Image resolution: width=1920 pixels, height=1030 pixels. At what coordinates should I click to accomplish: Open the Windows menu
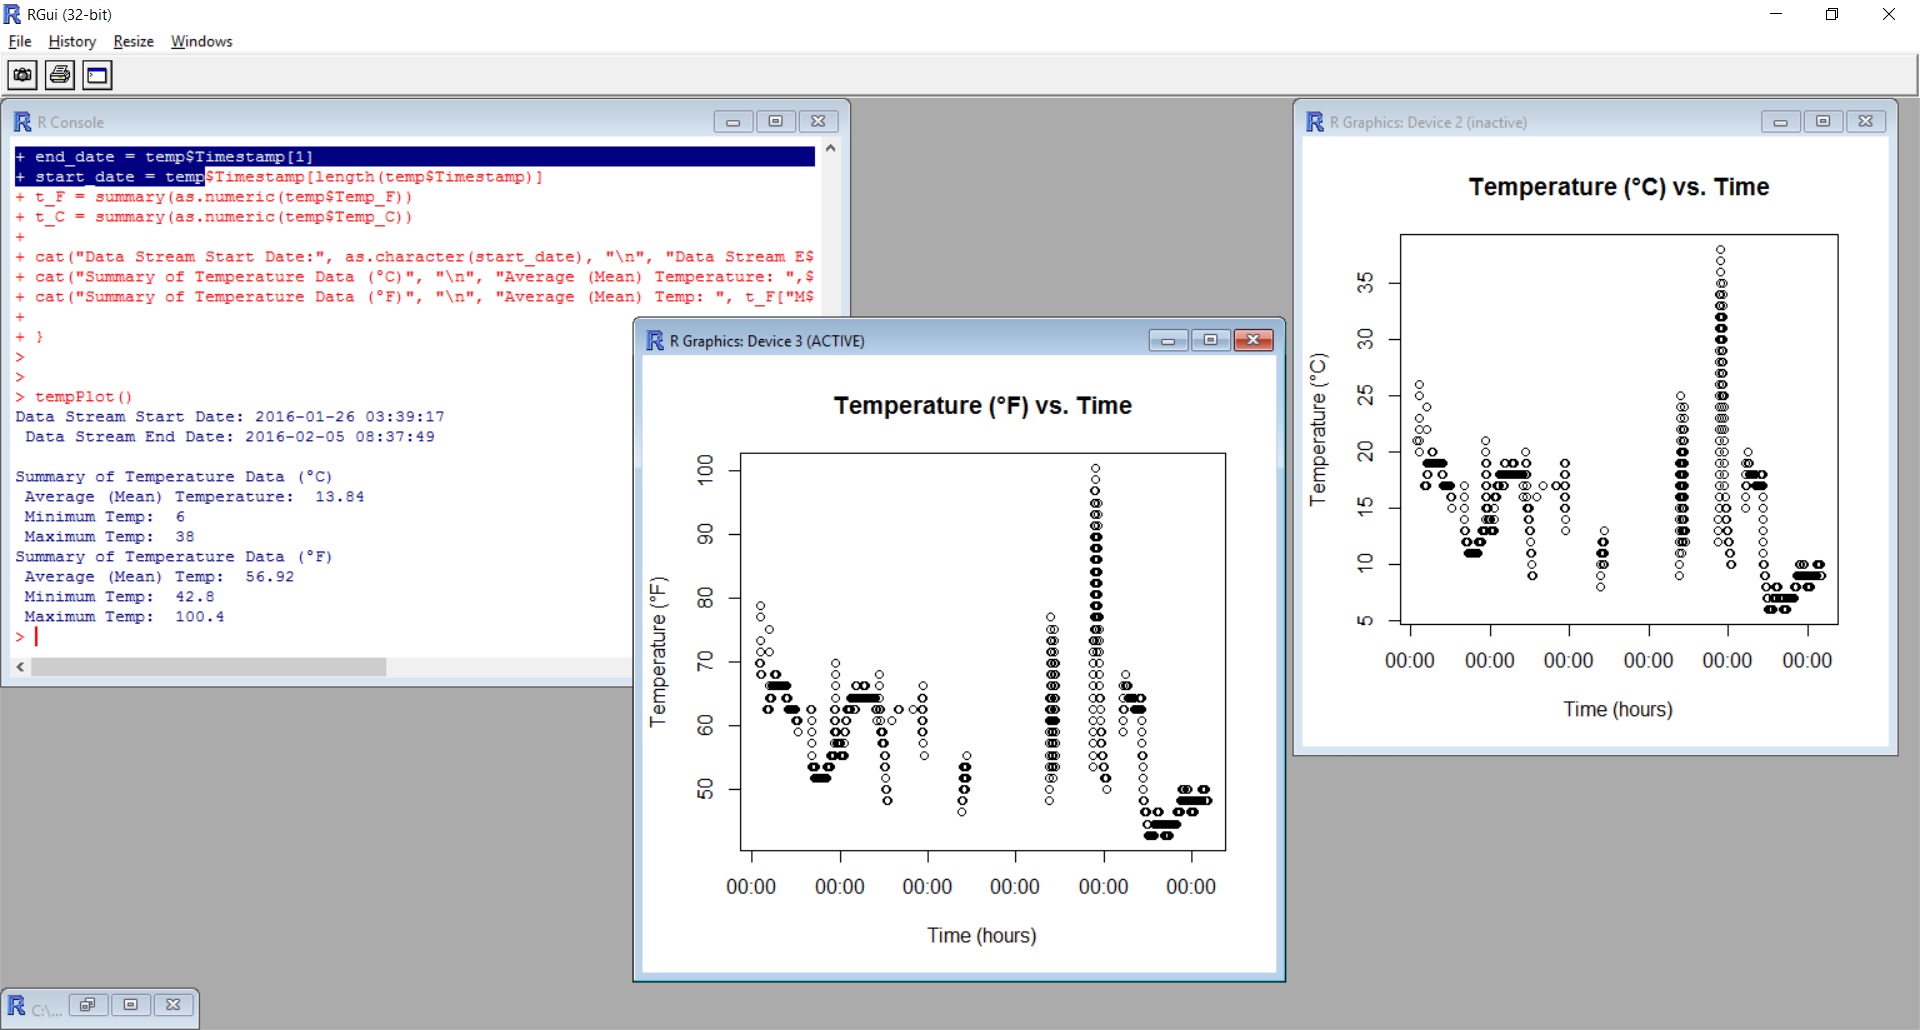click(x=201, y=41)
